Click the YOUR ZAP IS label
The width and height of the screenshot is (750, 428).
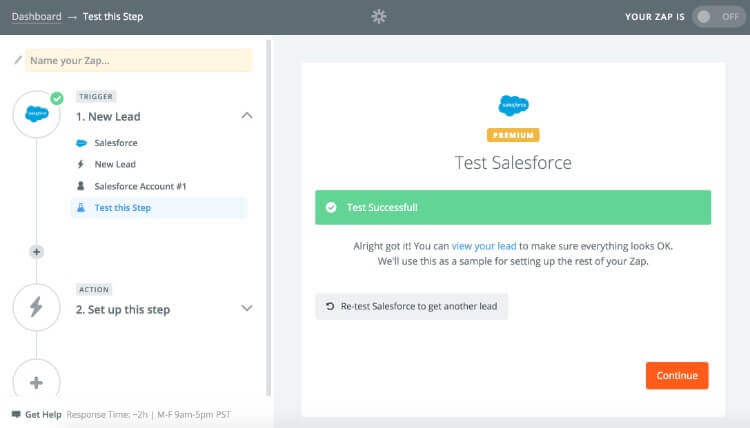[655, 17]
